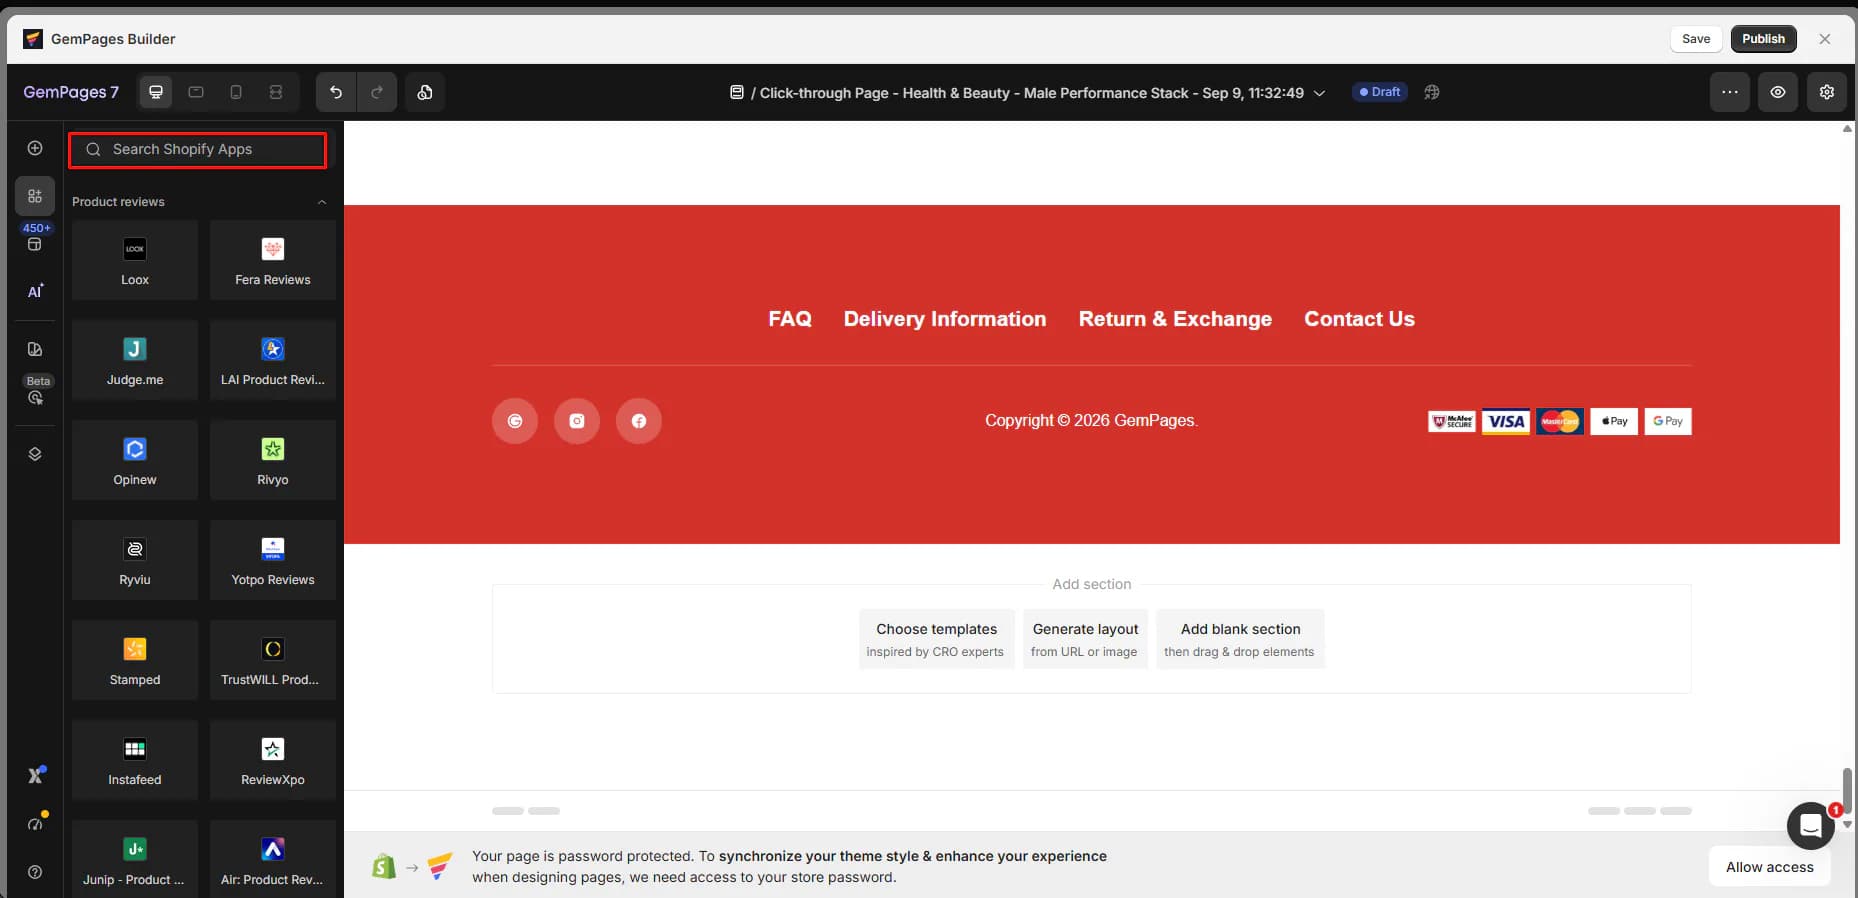1858x898 pixels.
Task: Click the Save button
Action: pyautogui.click(x=1696, y=39)
